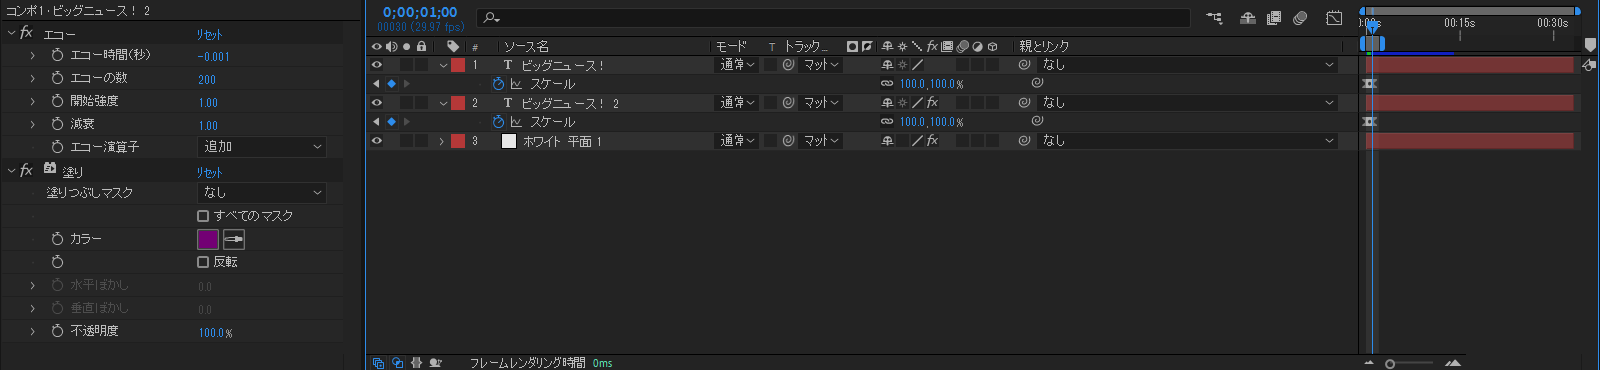Screen dimensions: 1600x370
Task: Toggle solo switch on layer 1
Action: pyautogui.click(x=407, y=65)
